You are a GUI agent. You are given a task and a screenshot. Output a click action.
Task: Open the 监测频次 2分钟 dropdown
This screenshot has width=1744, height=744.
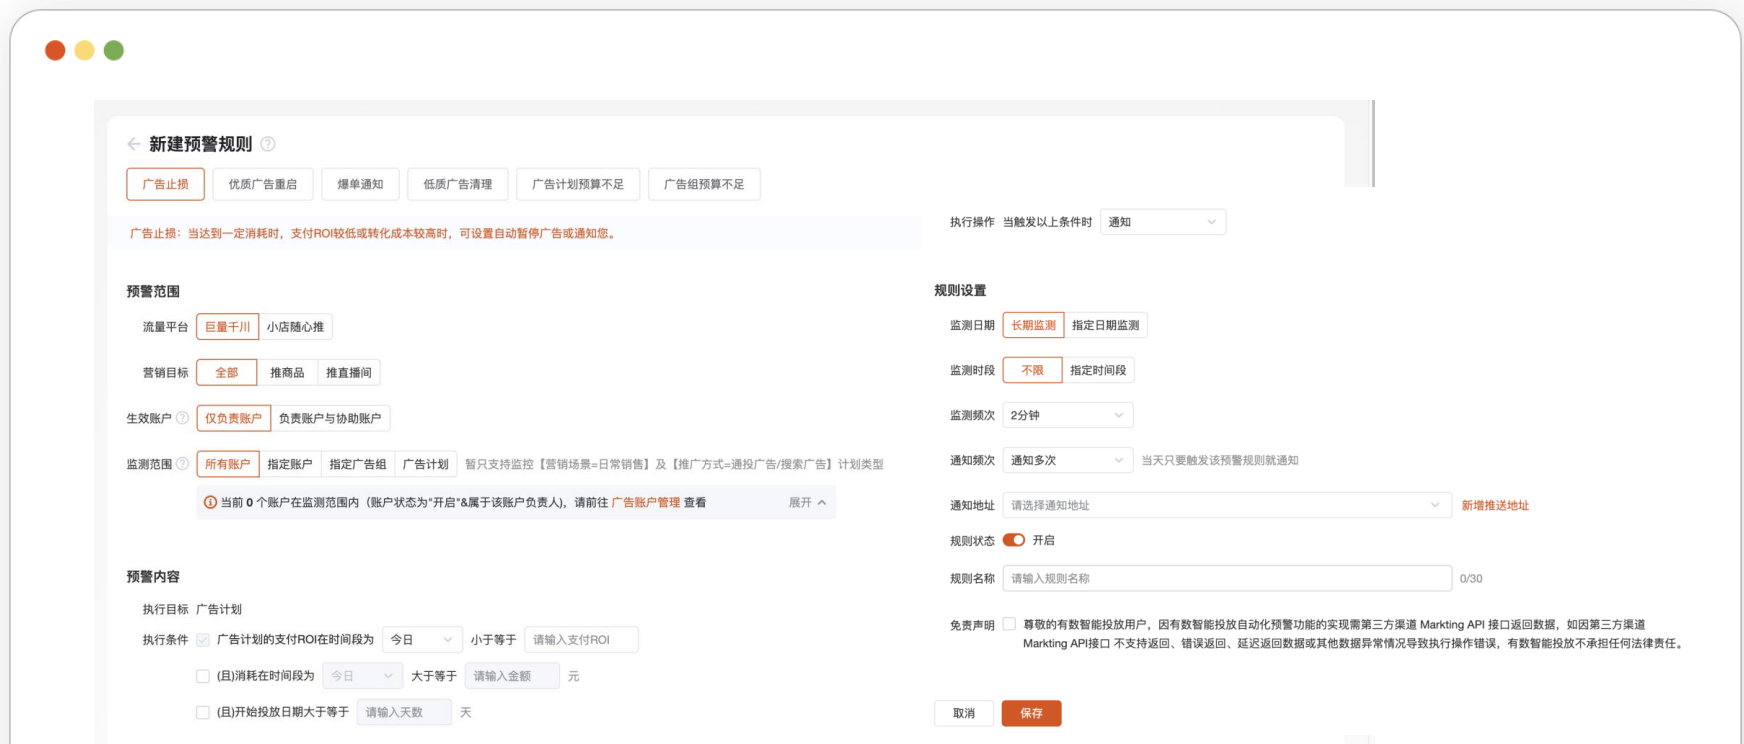(x=1067, y=415)
